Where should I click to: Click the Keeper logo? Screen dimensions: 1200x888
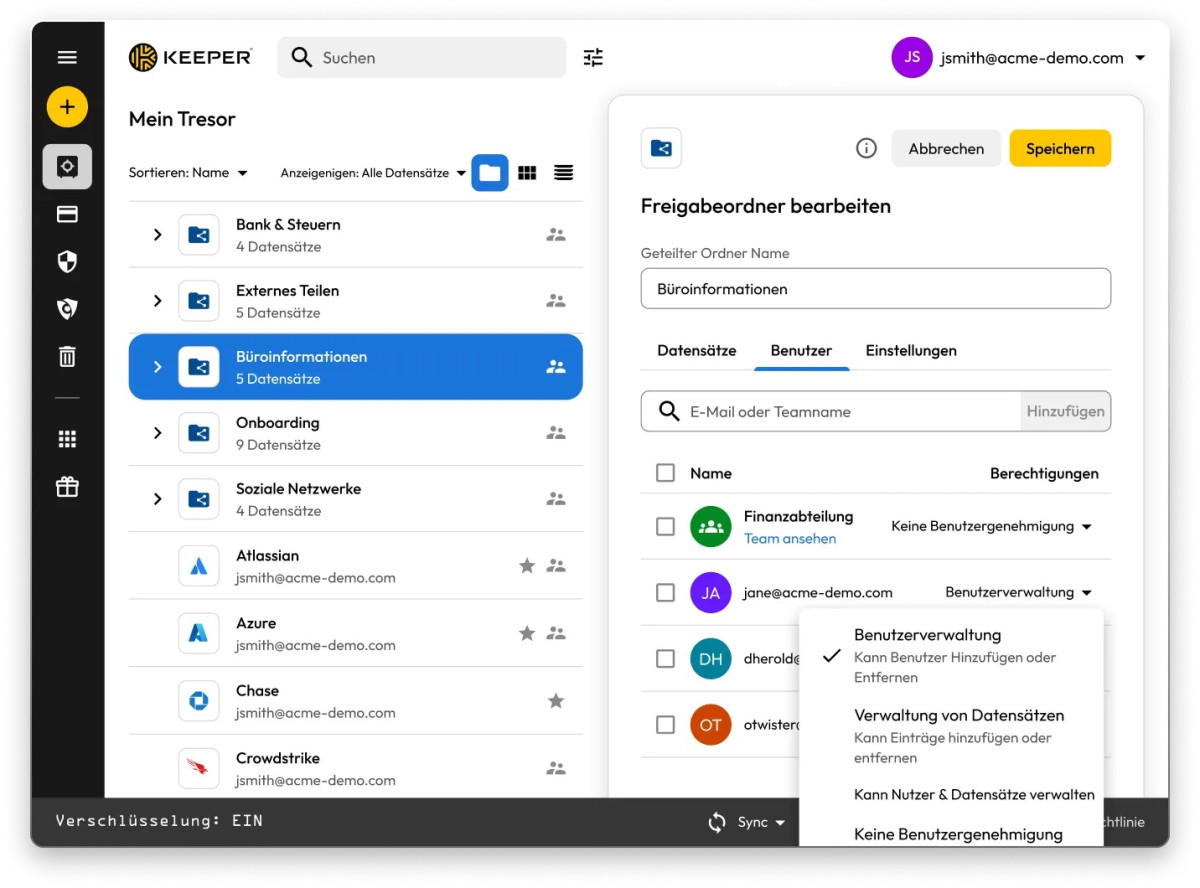coord(190,57)
